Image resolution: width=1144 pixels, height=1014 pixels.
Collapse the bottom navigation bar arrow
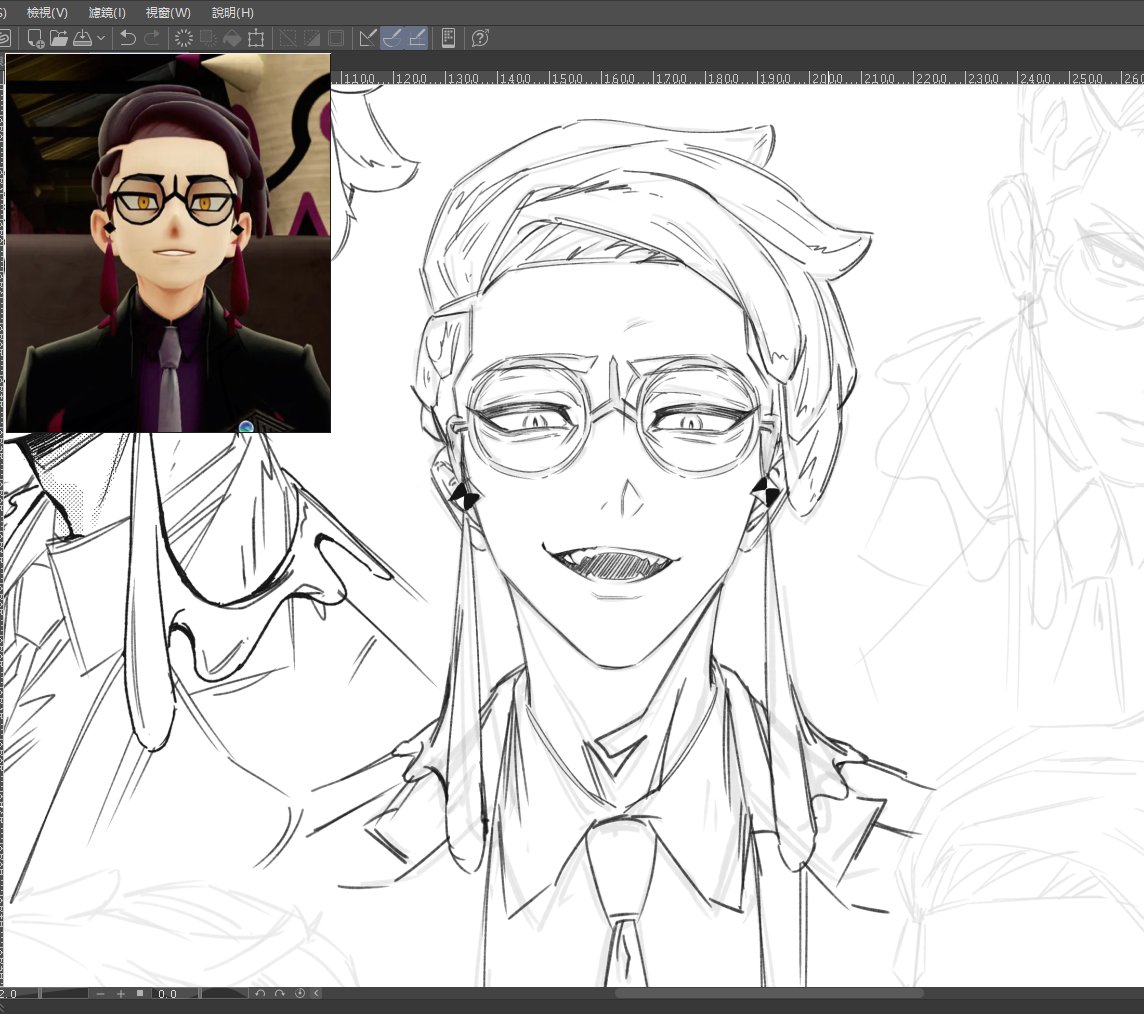317,994
